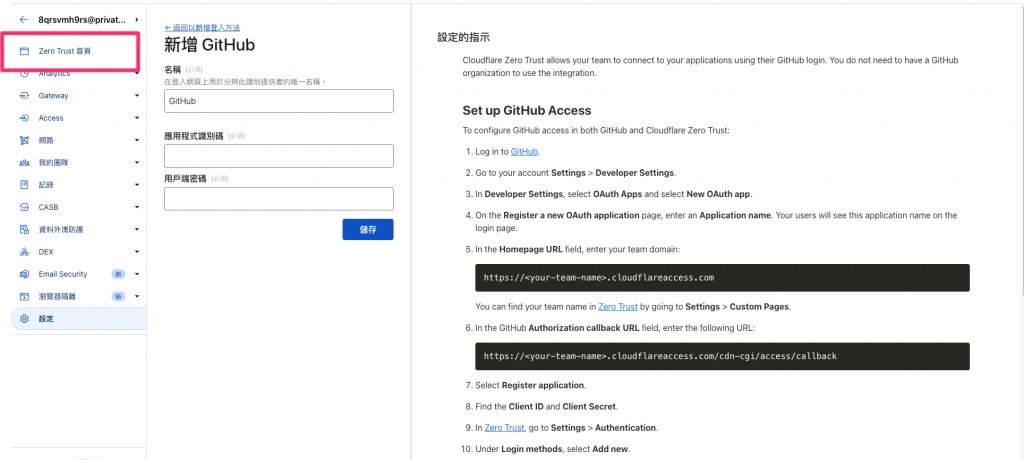Viewport: 1024px width, 460px height.
Task: Click the "Find the Client ID and Client Secret" step
Action: click(546, 406)
